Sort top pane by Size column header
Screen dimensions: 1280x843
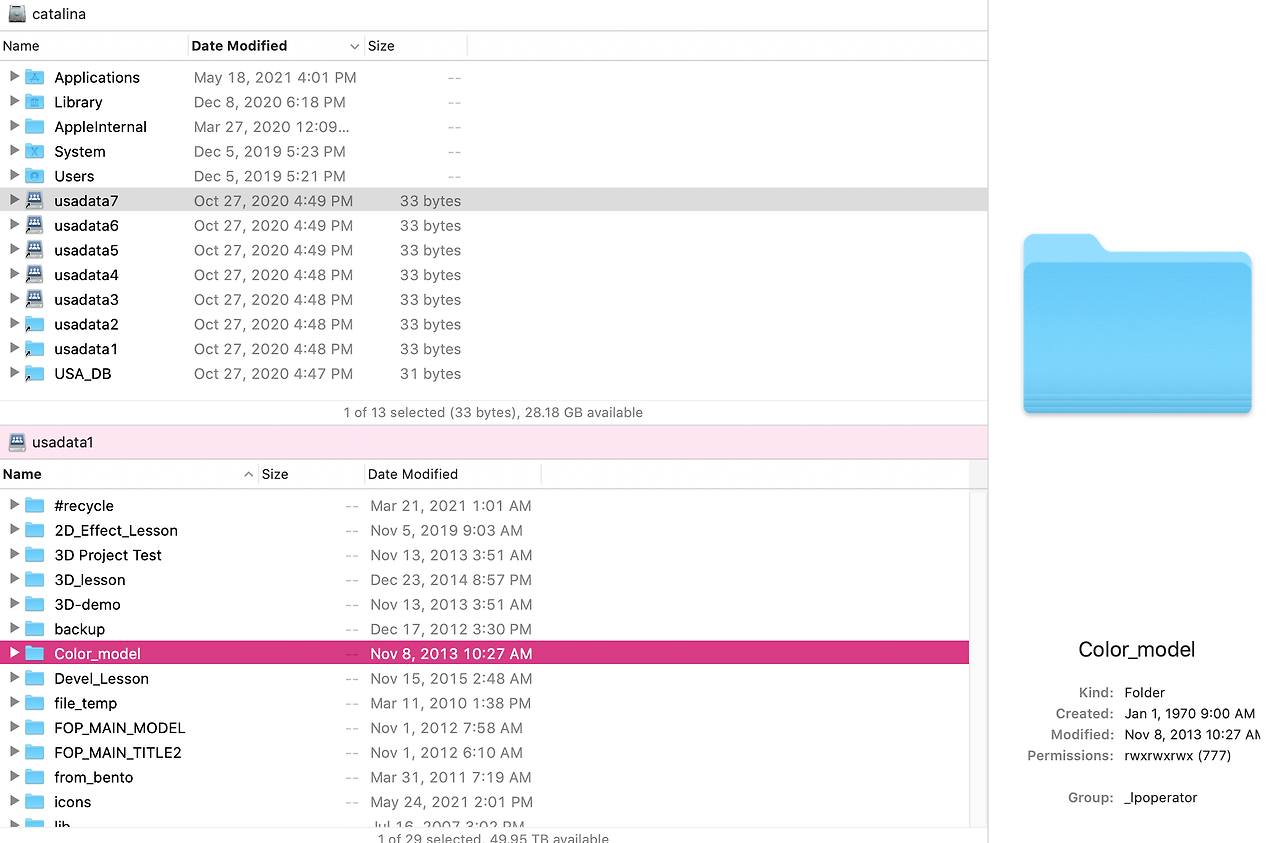point(416,46)
